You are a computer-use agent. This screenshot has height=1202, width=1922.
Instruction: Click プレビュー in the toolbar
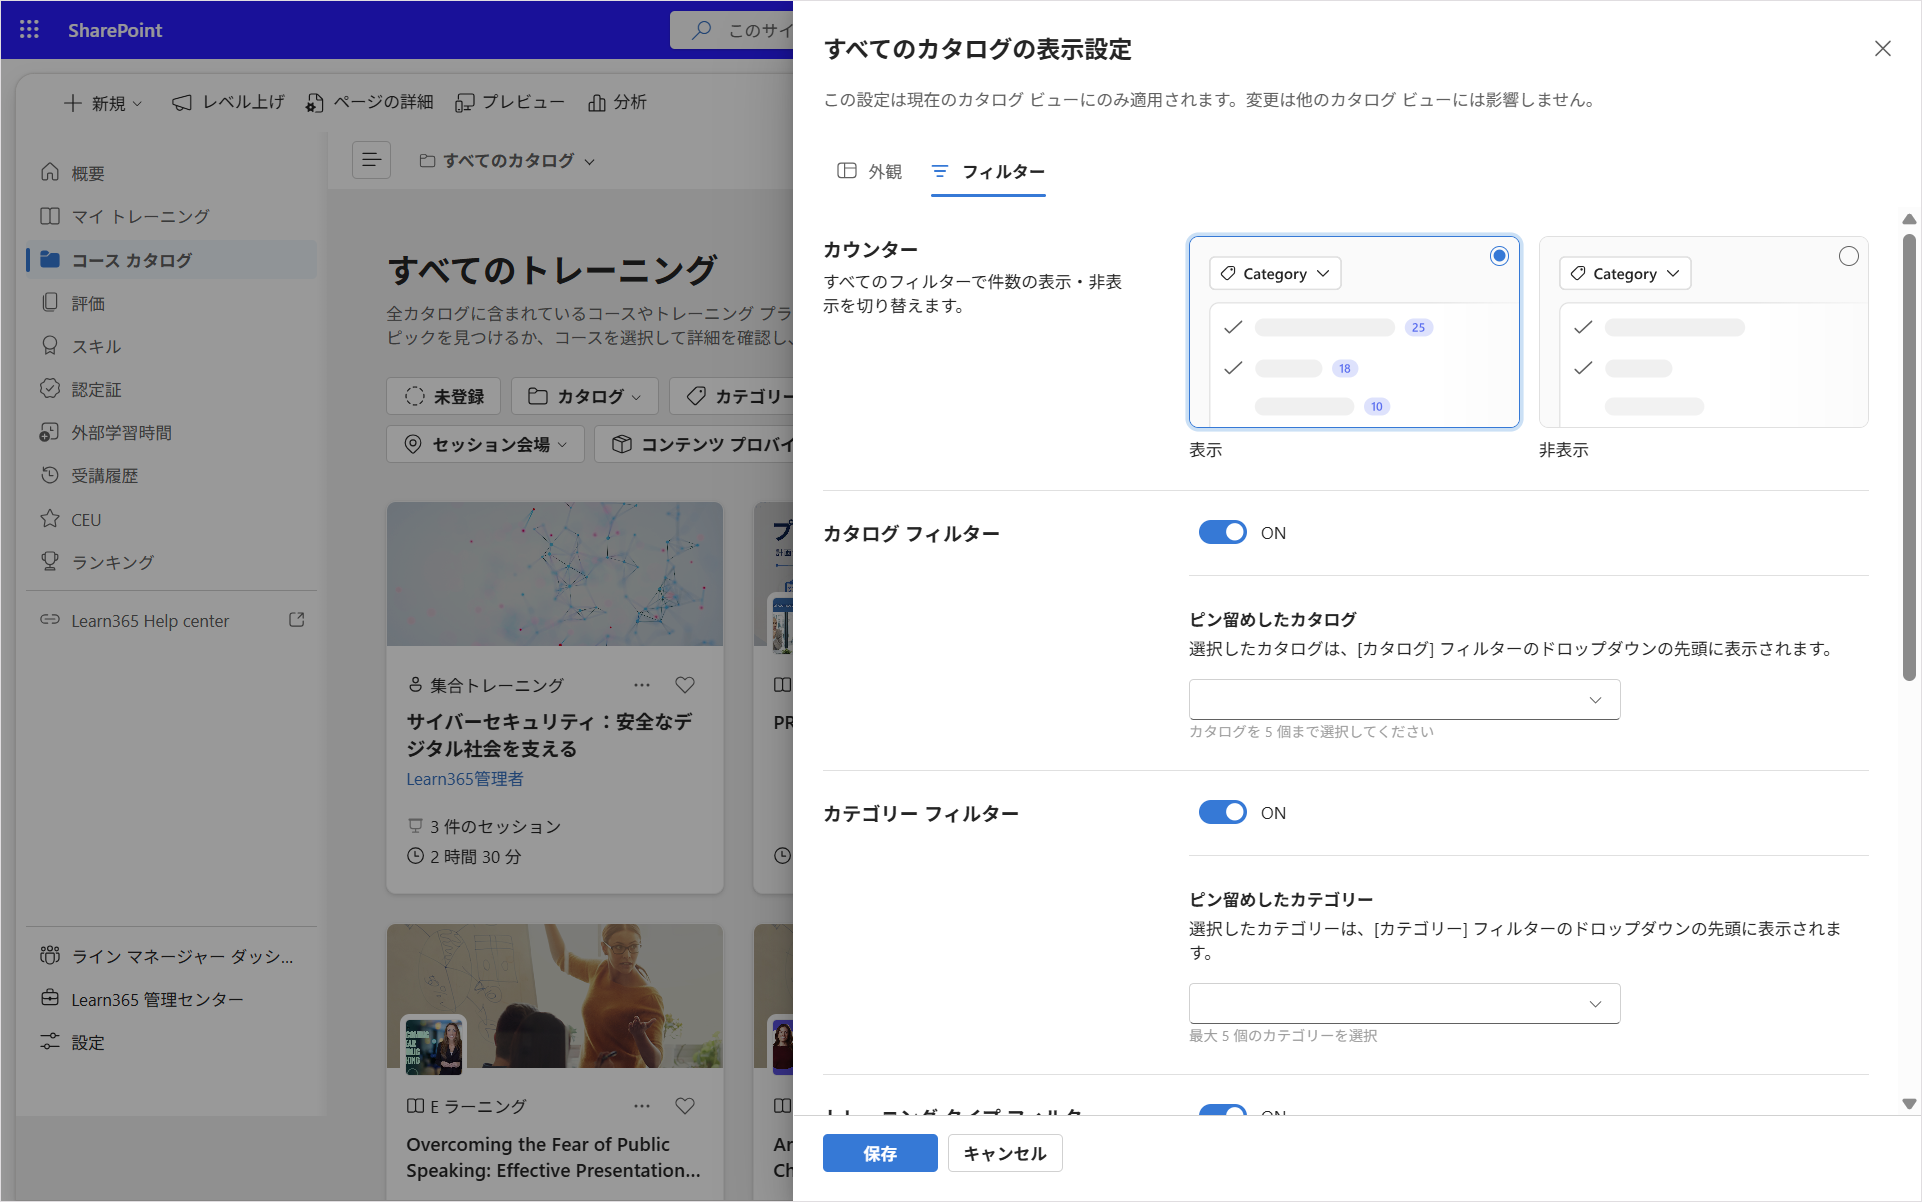tap(510, 102)
